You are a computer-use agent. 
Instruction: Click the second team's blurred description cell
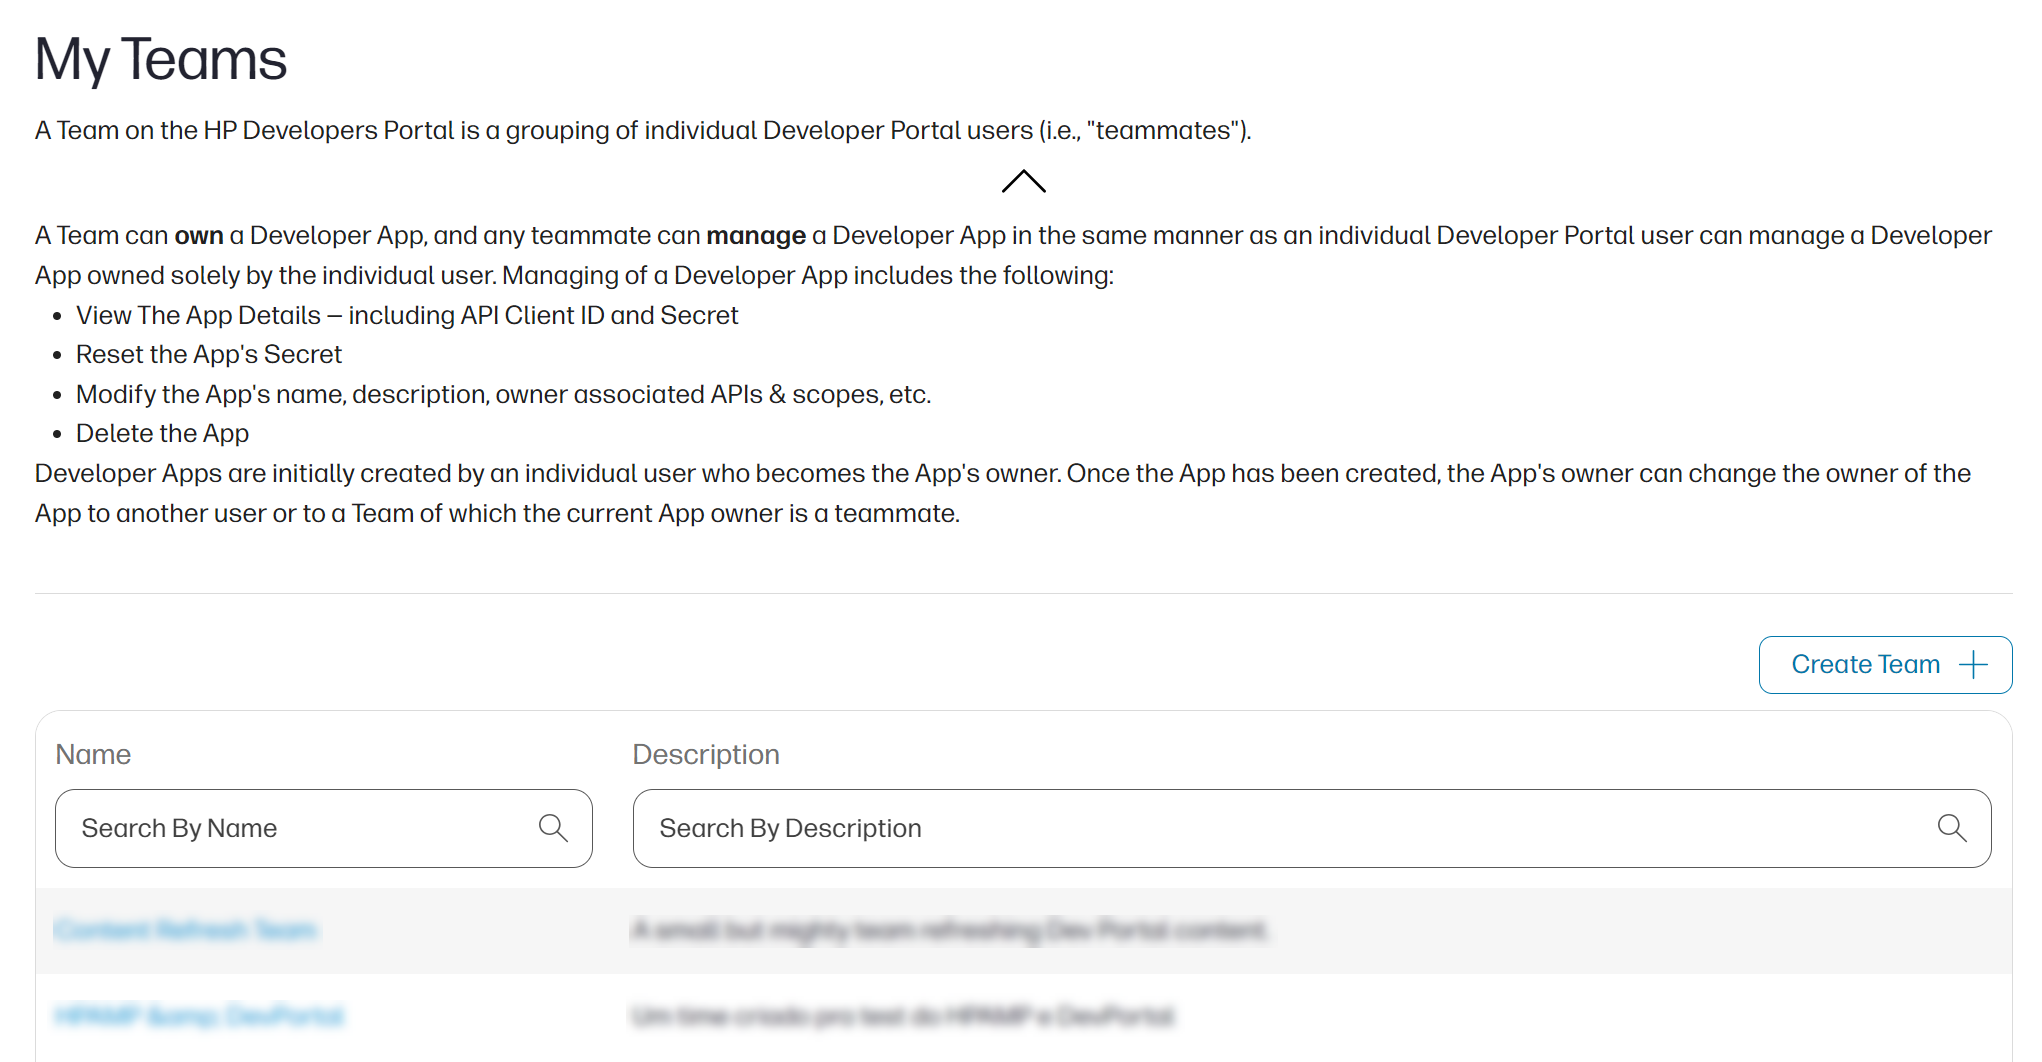coord(904,1017)
